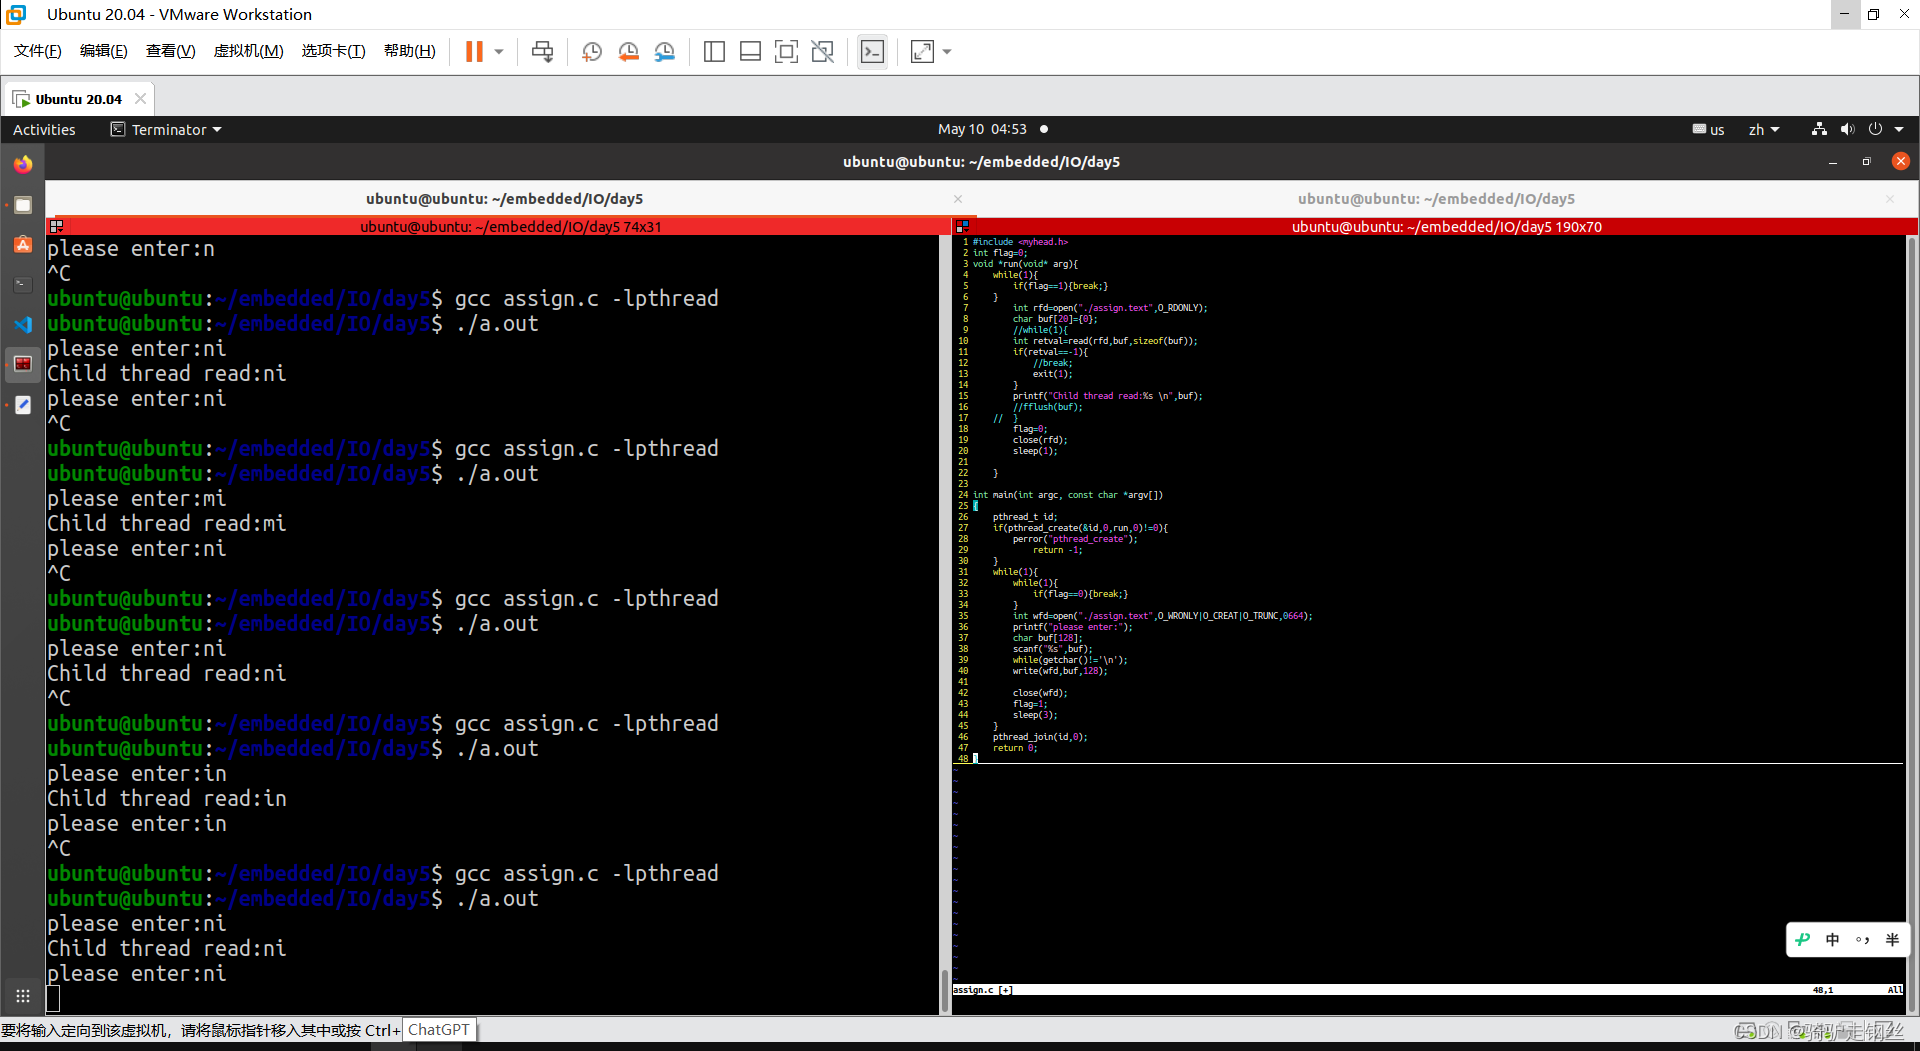The image size is (1920, 1051).
Task: Click the stretch guest display icon
Action: 922,51
